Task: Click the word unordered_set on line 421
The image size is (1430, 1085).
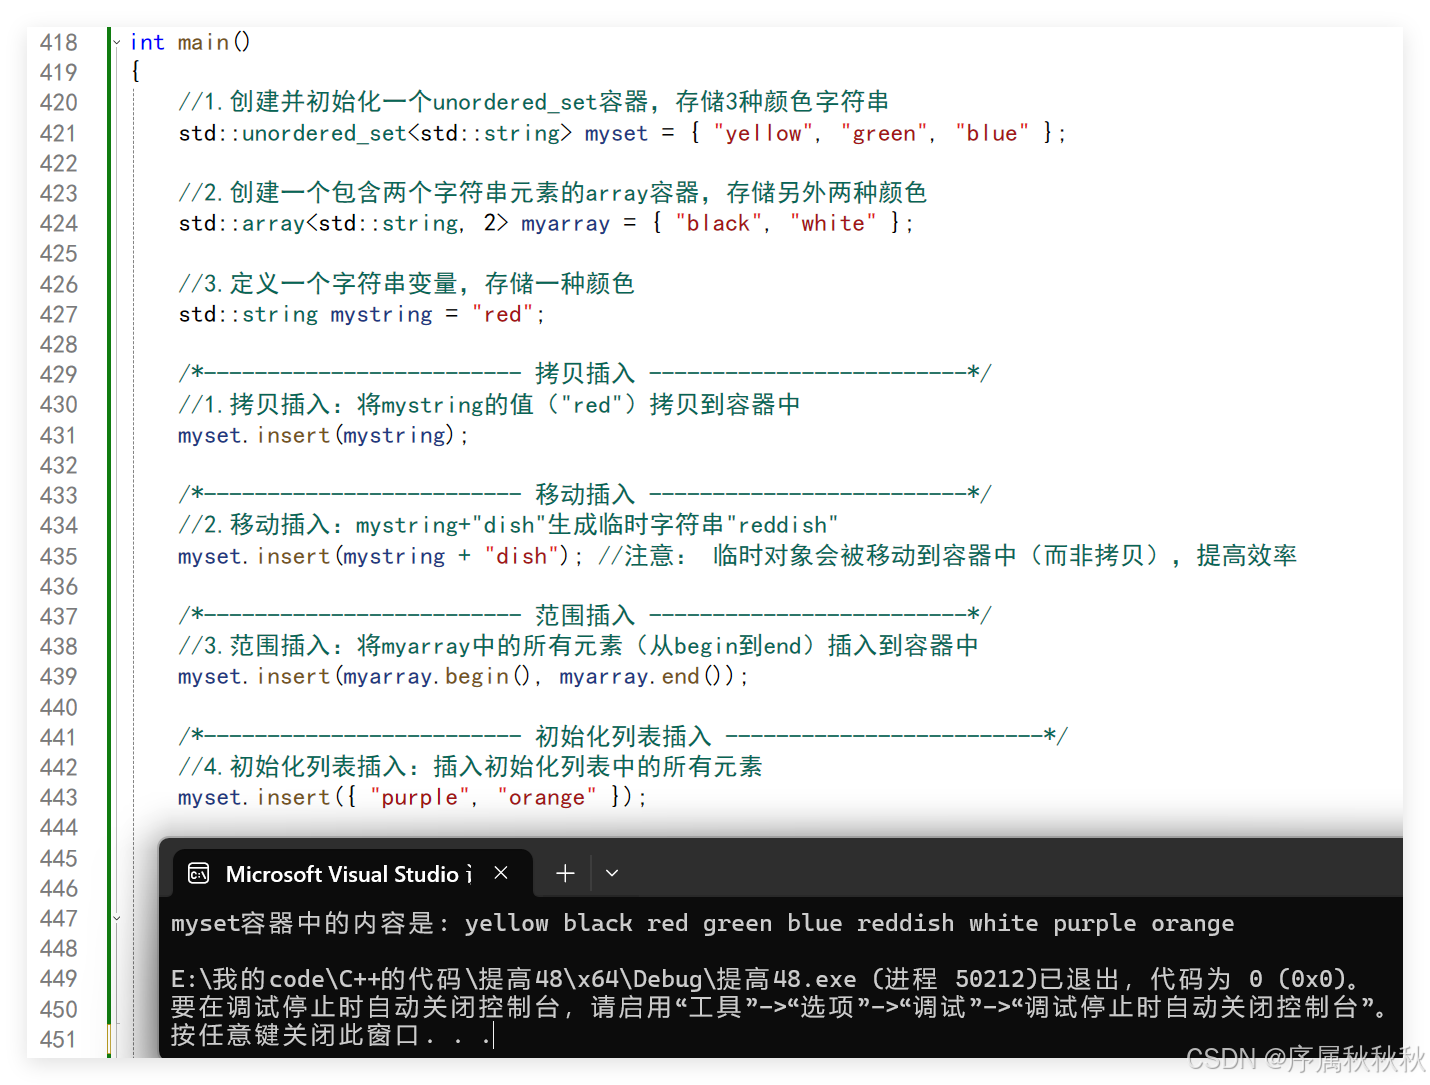Action: coord(330,132)
